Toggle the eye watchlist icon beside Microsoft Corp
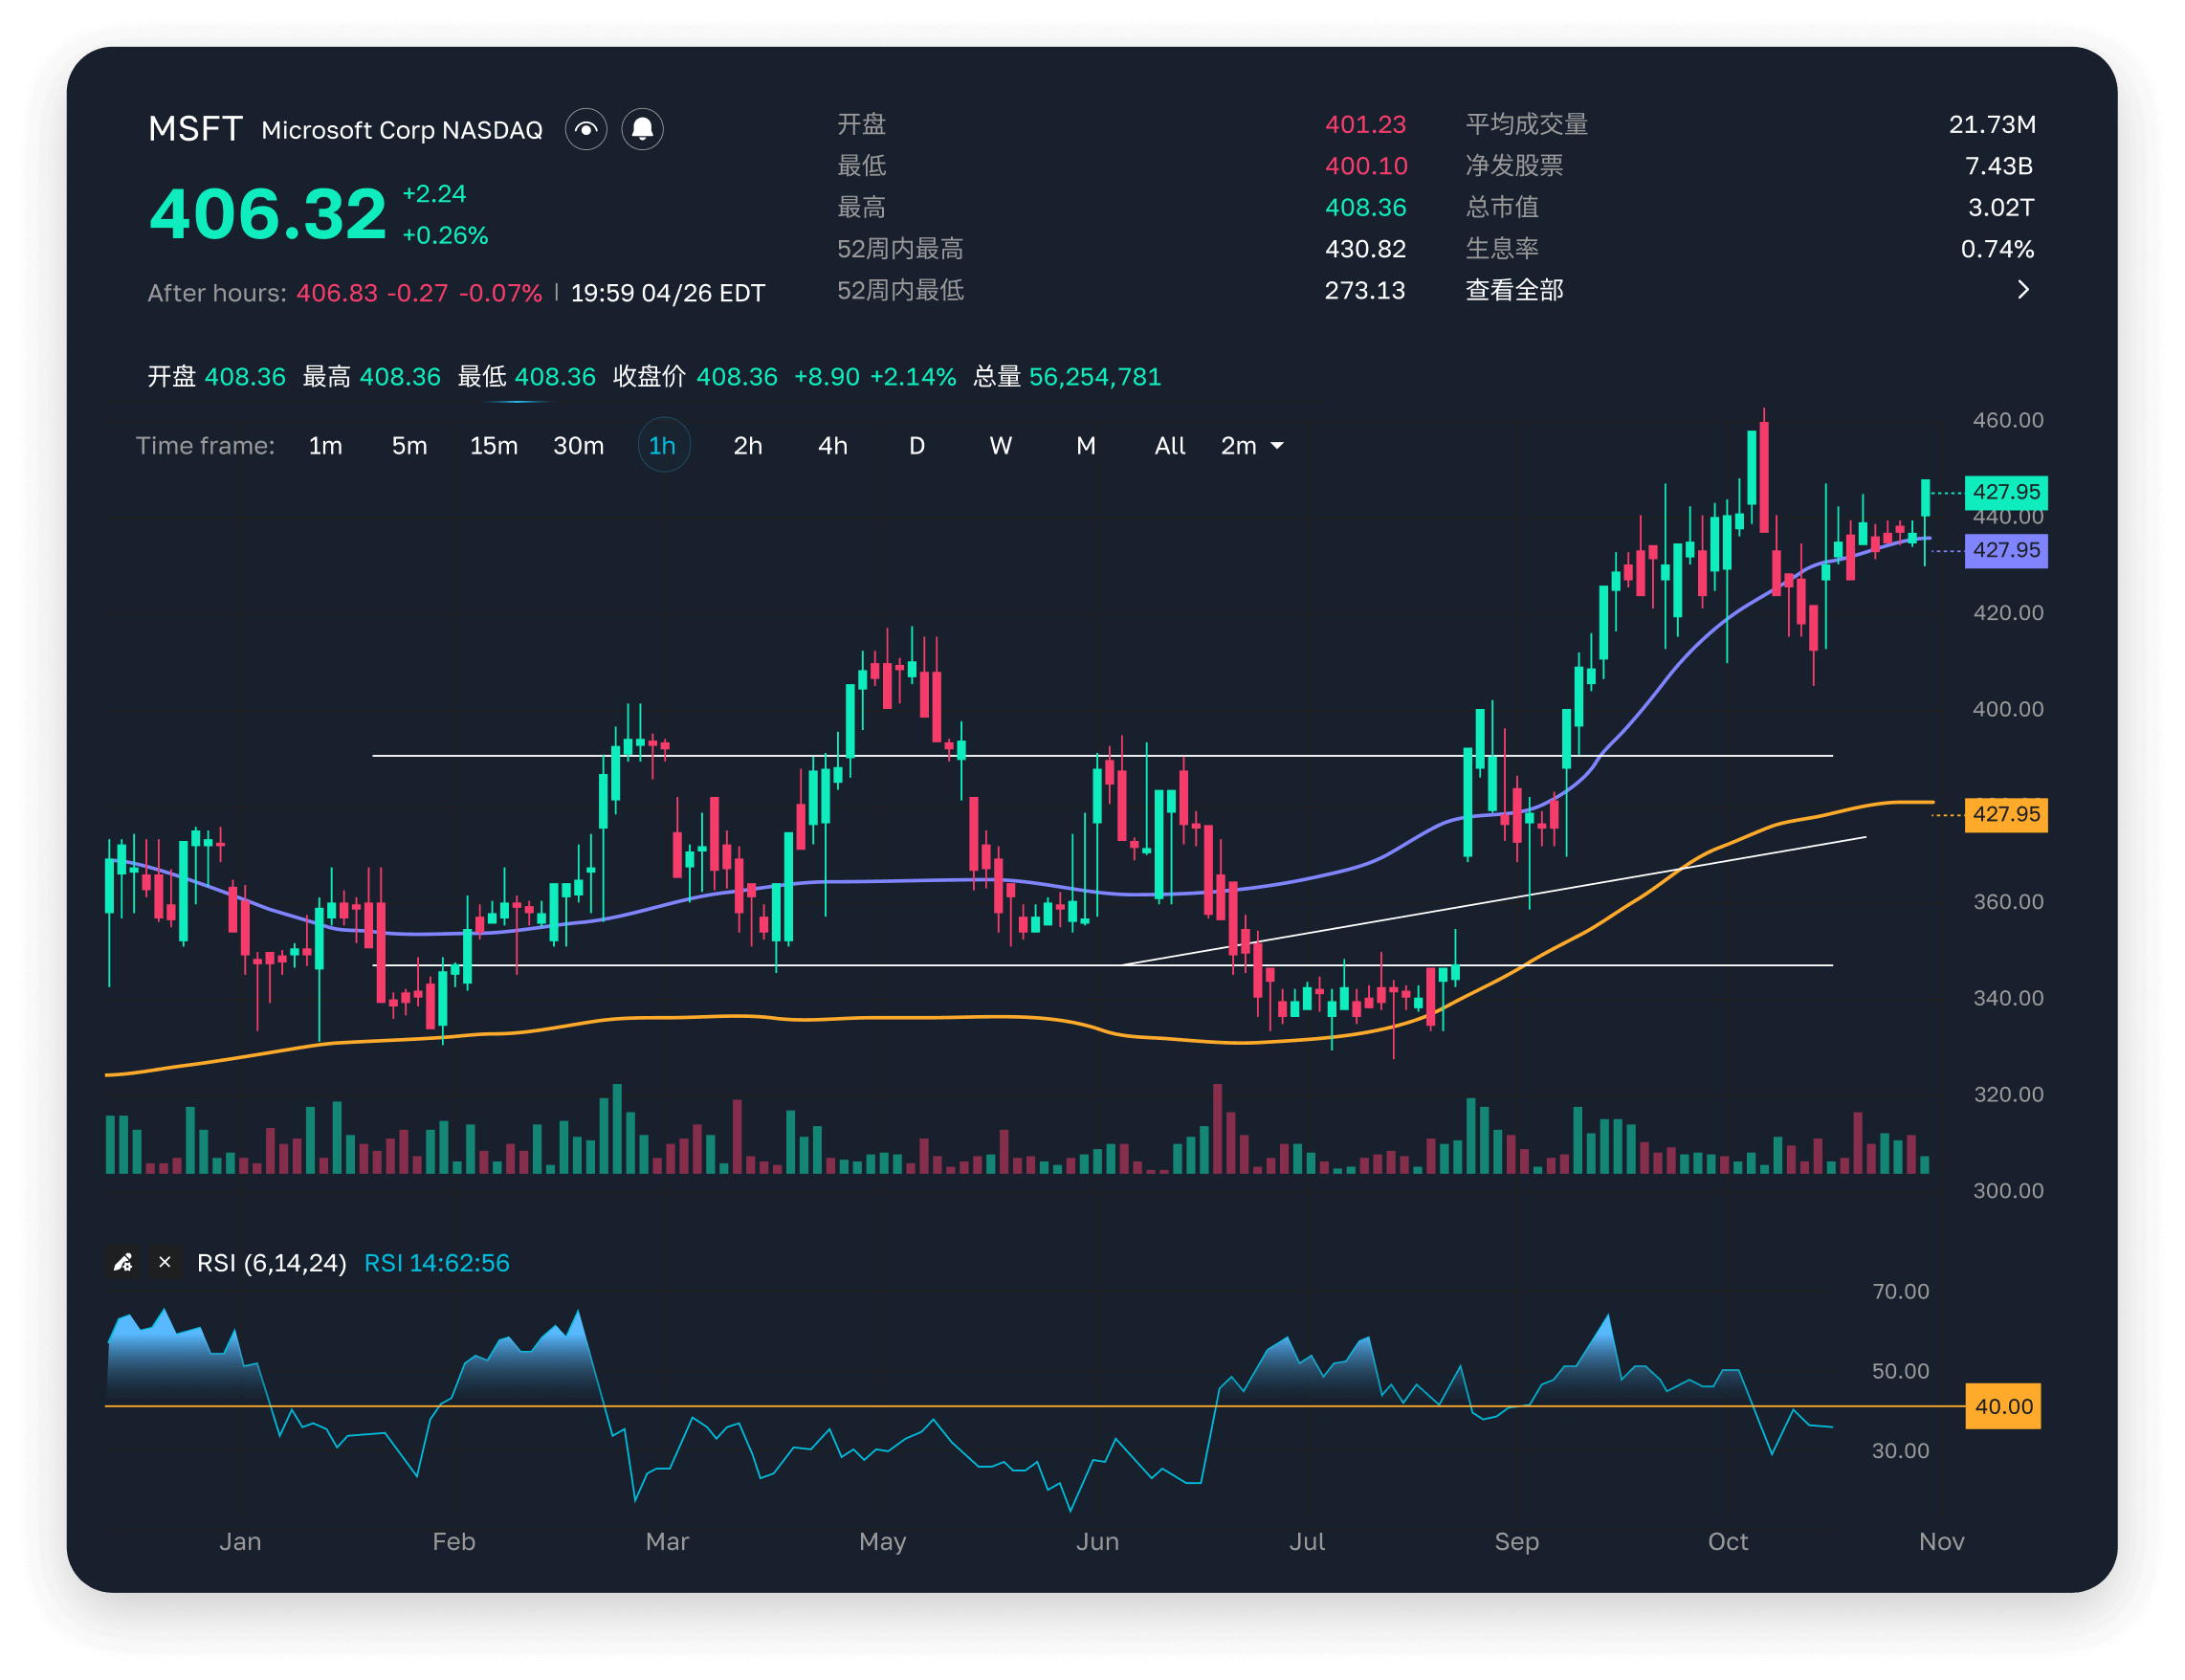Screen dimensions: 2185x1680 pyautogui.click(x=586, y=129)
